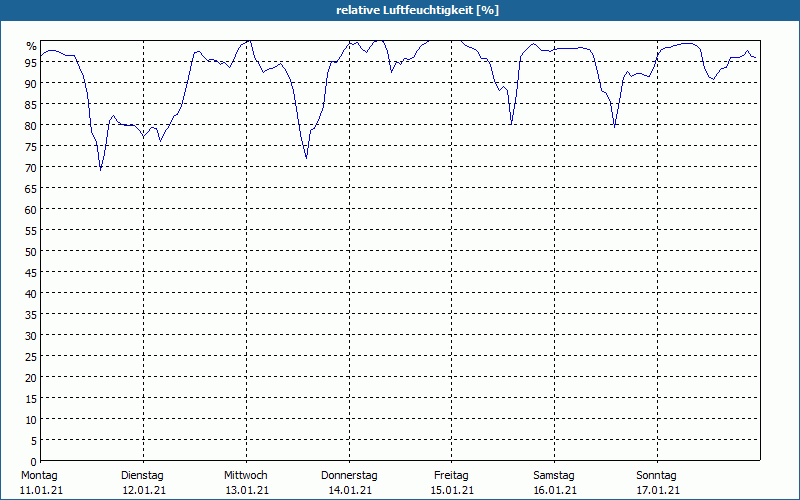The width and height of the screenshot is (800, 500).
Task: Click the '%' unit label on the axis
Action: click(x=32, y=46)
